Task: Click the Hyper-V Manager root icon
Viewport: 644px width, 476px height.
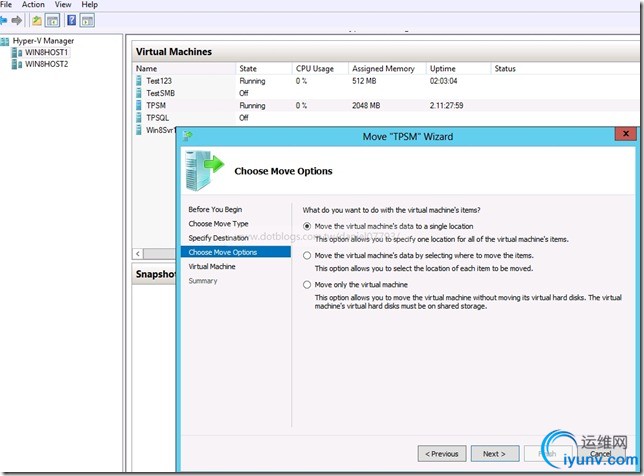Action: click(5, 41)
